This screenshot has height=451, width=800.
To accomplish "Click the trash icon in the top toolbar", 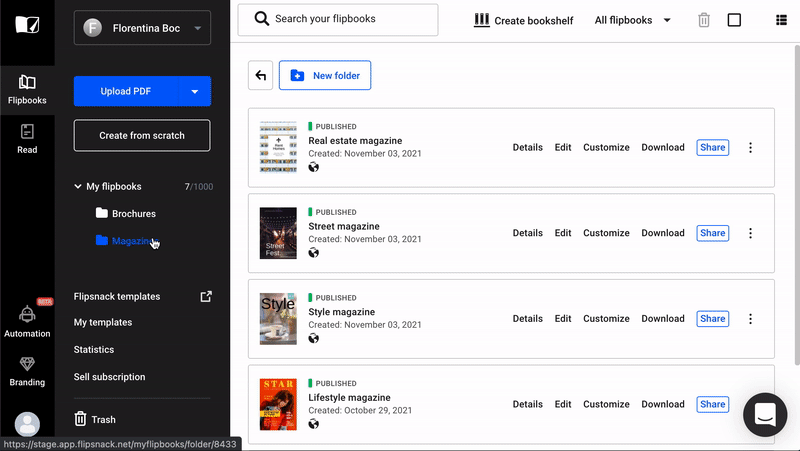I will point(704,20).
